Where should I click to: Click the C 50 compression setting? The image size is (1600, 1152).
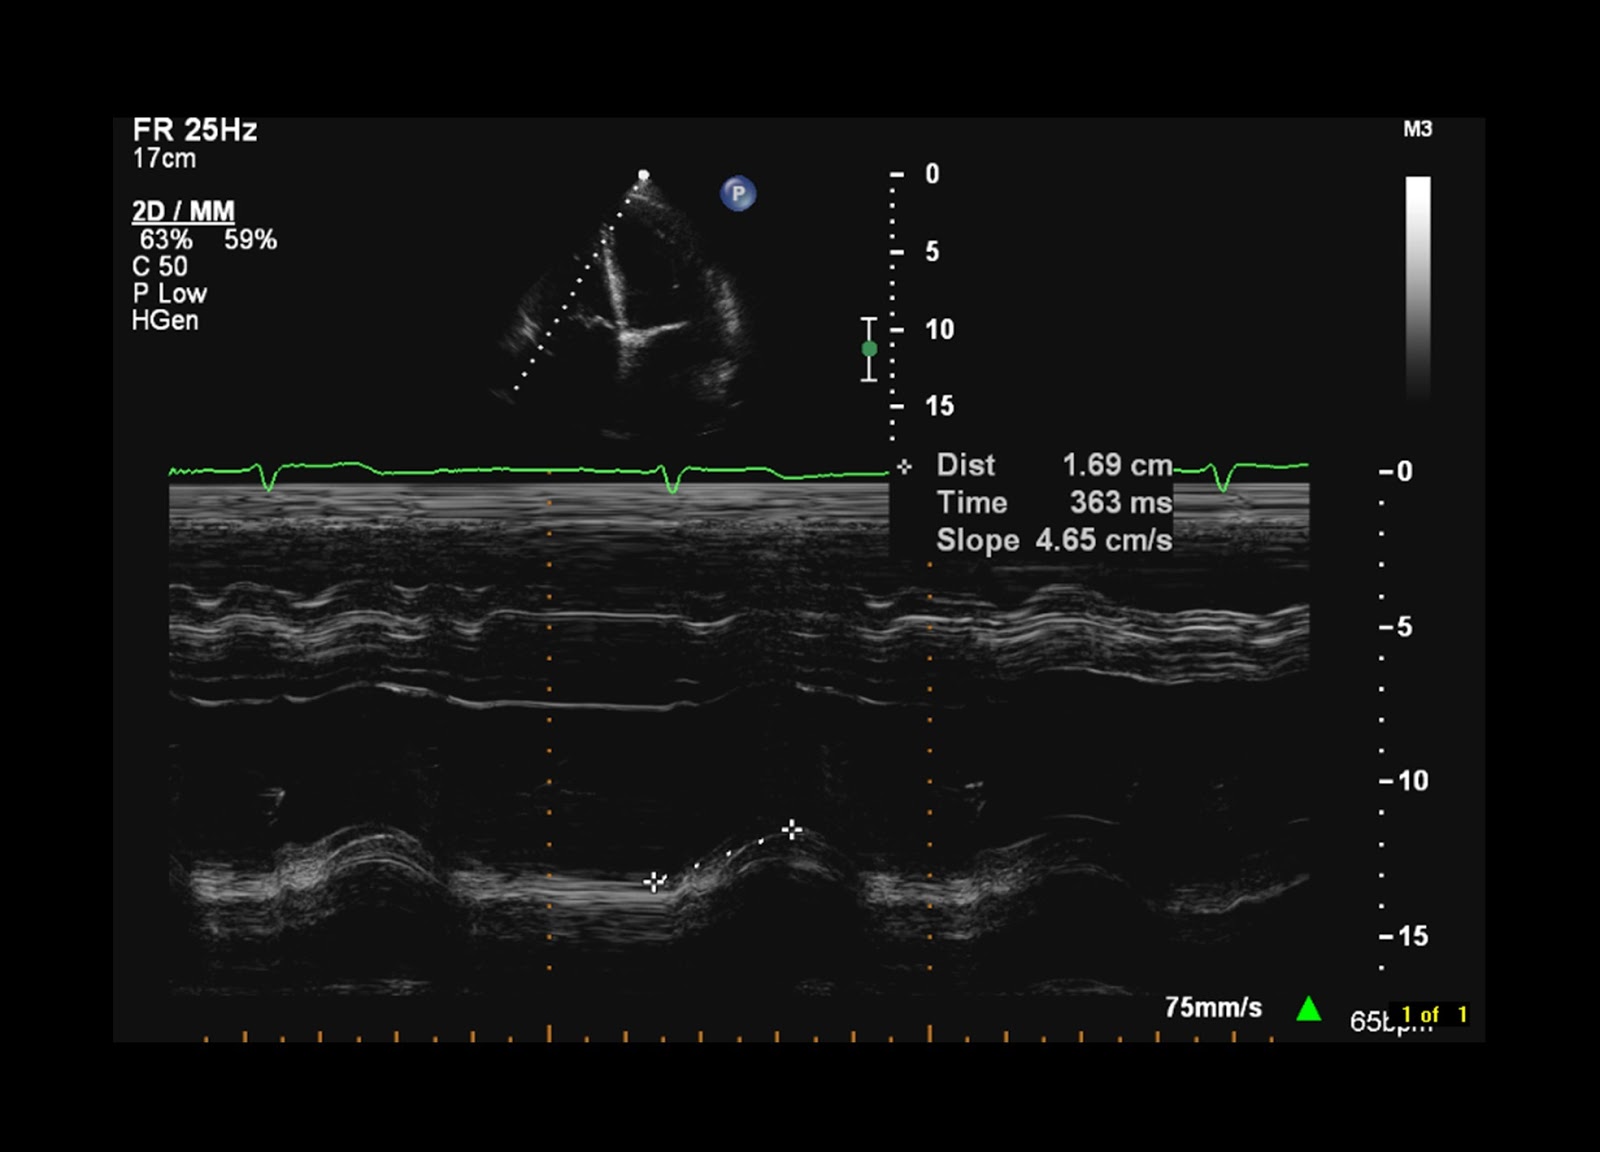(x=160, y=267)
